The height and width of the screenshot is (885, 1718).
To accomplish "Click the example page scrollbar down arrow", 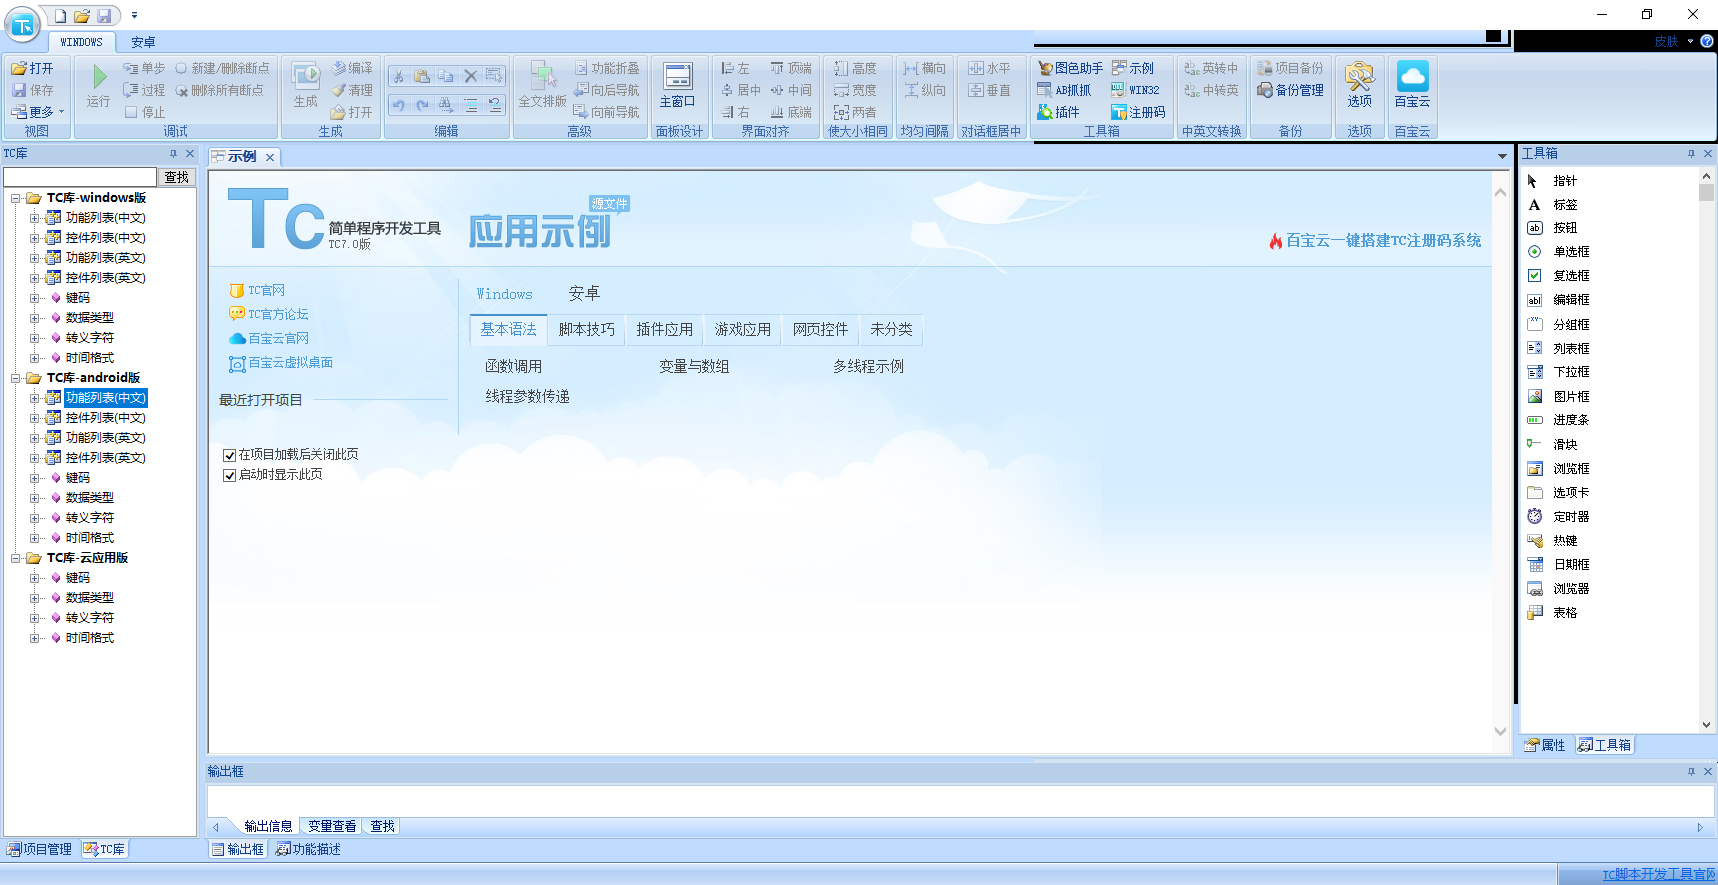I will tap(1500, 731).
